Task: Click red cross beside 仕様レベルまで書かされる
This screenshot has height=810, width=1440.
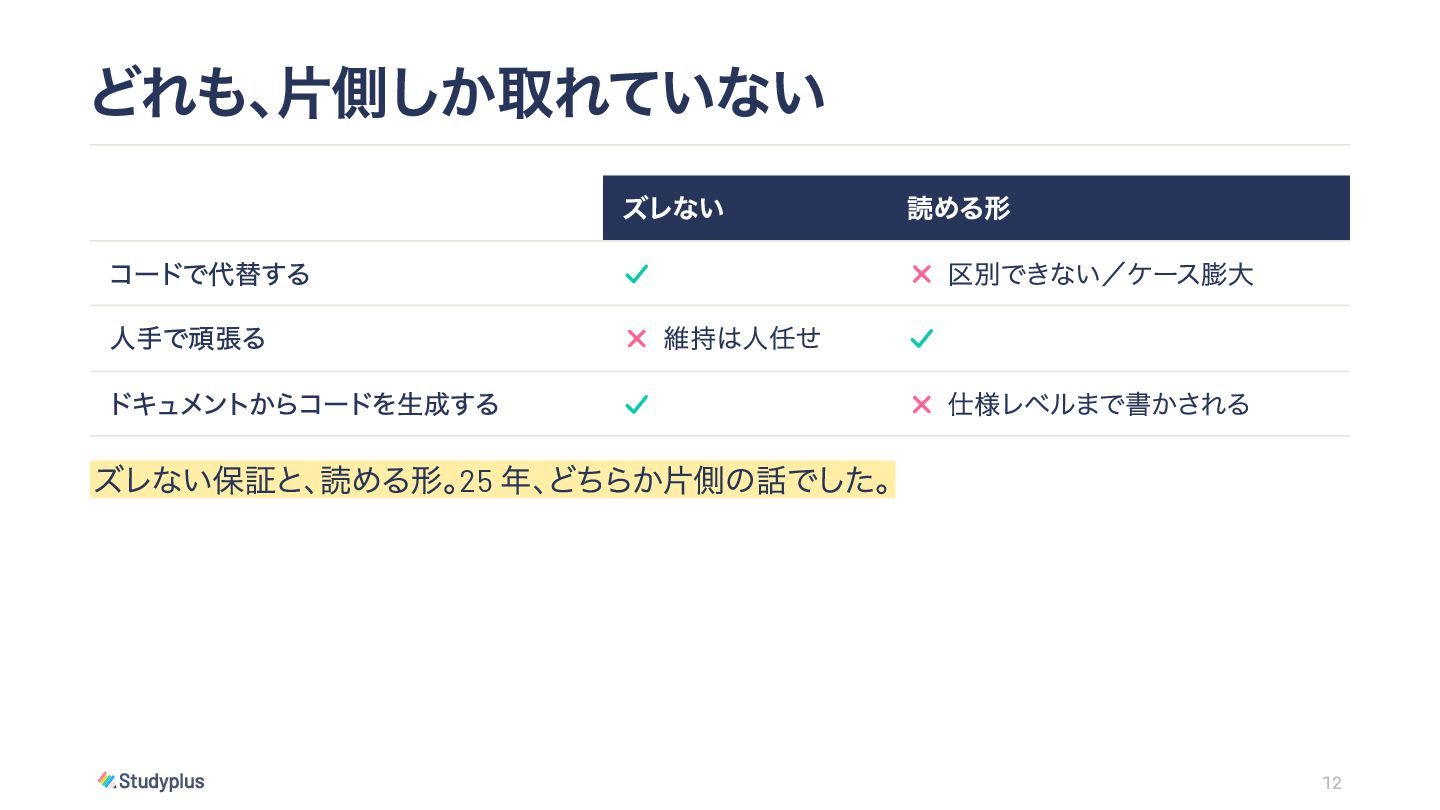Action: (921, 404)
